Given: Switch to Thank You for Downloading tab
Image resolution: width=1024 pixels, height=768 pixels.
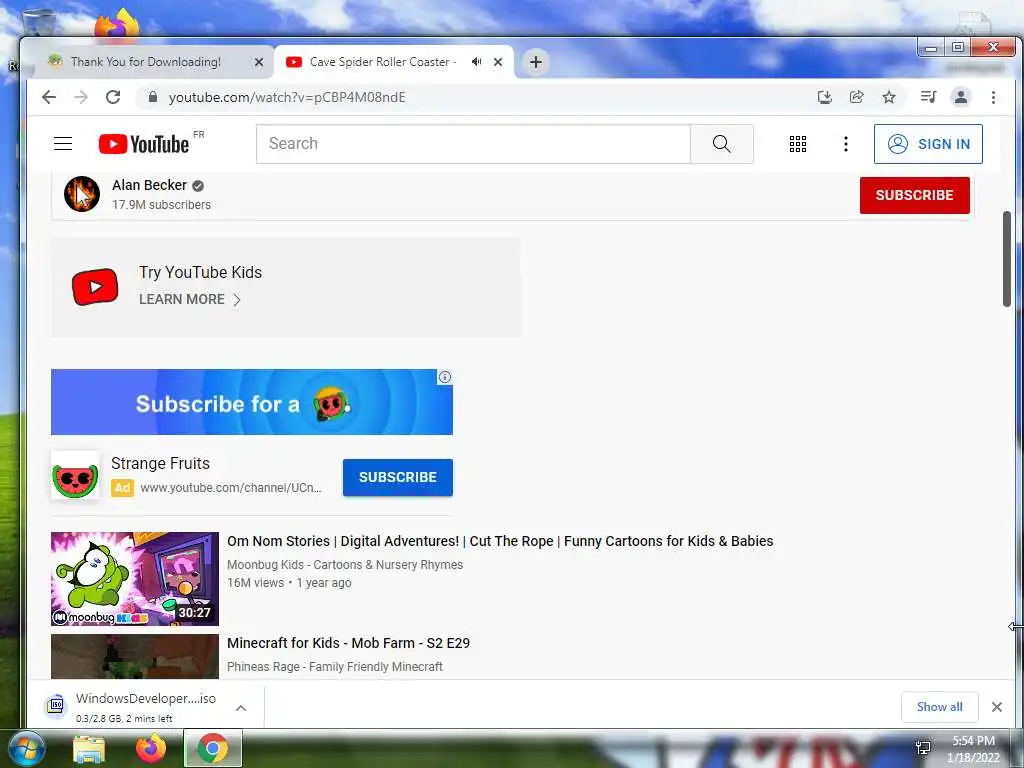Looking at the screenshot, I should pos(146,62).
